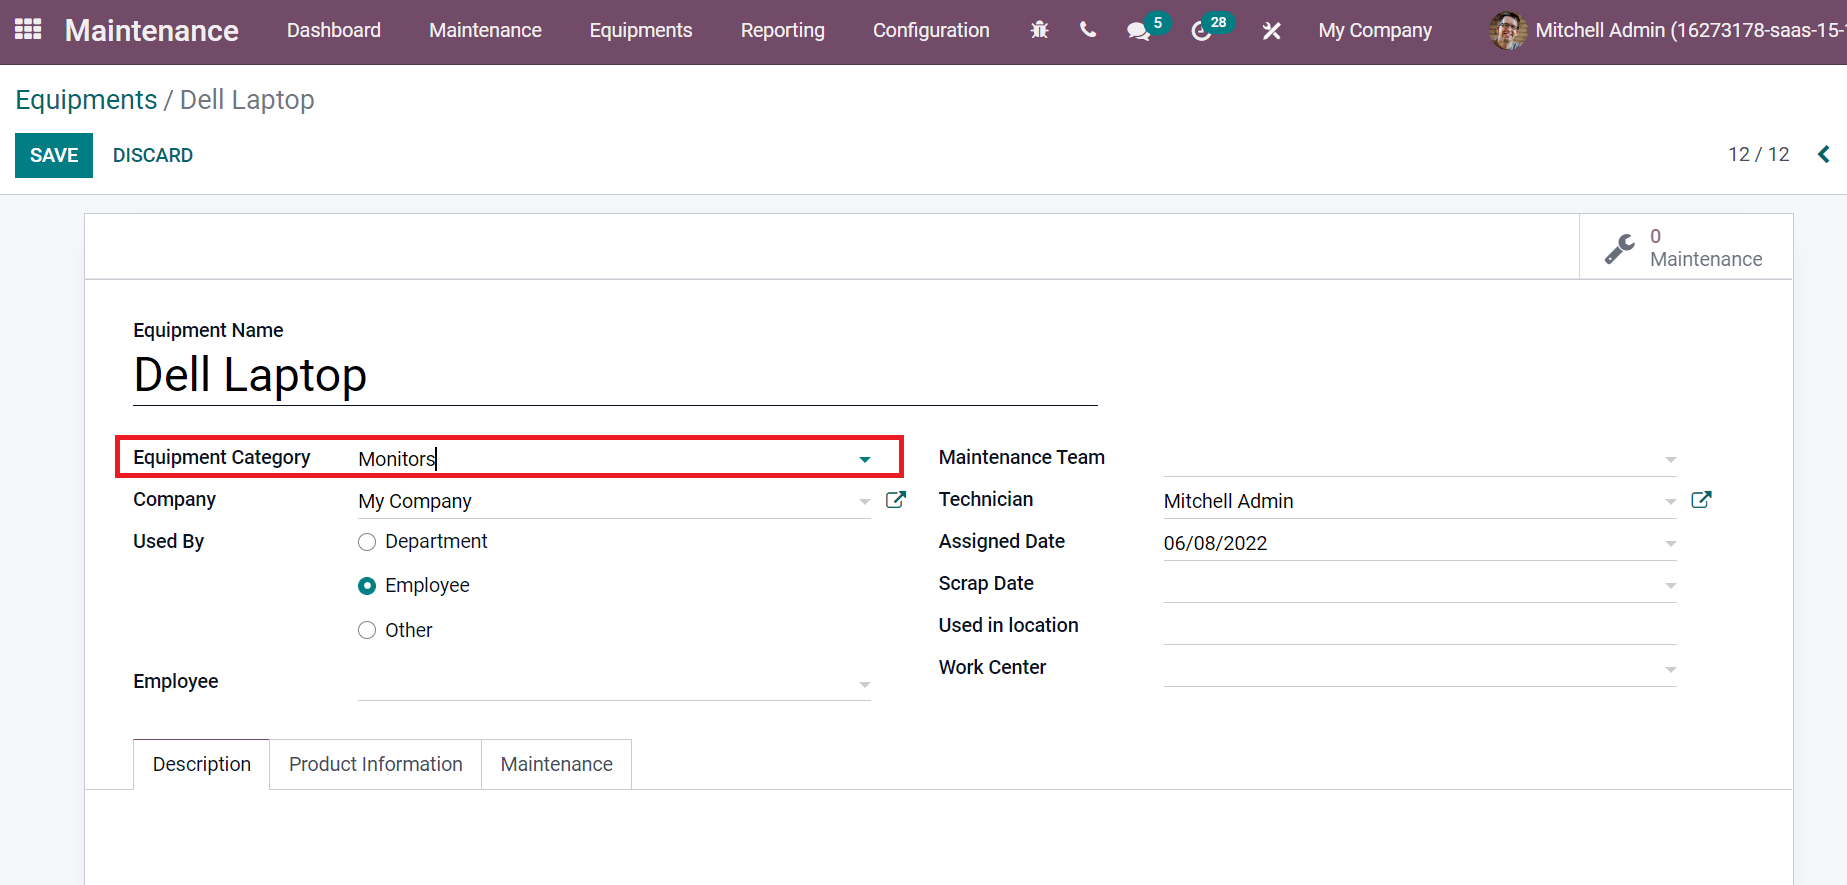The height and width of the screenshot is (885, 1847).
Task: Select the Employee radio option
Action: tap(367, 586)
